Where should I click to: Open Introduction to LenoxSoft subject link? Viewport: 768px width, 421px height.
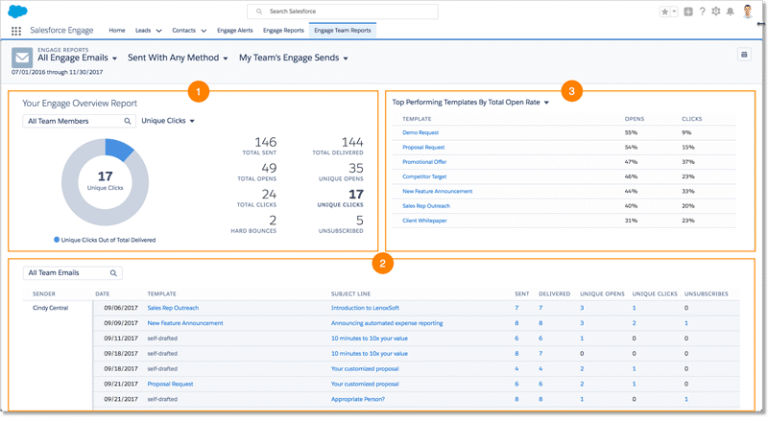point(365,308)
